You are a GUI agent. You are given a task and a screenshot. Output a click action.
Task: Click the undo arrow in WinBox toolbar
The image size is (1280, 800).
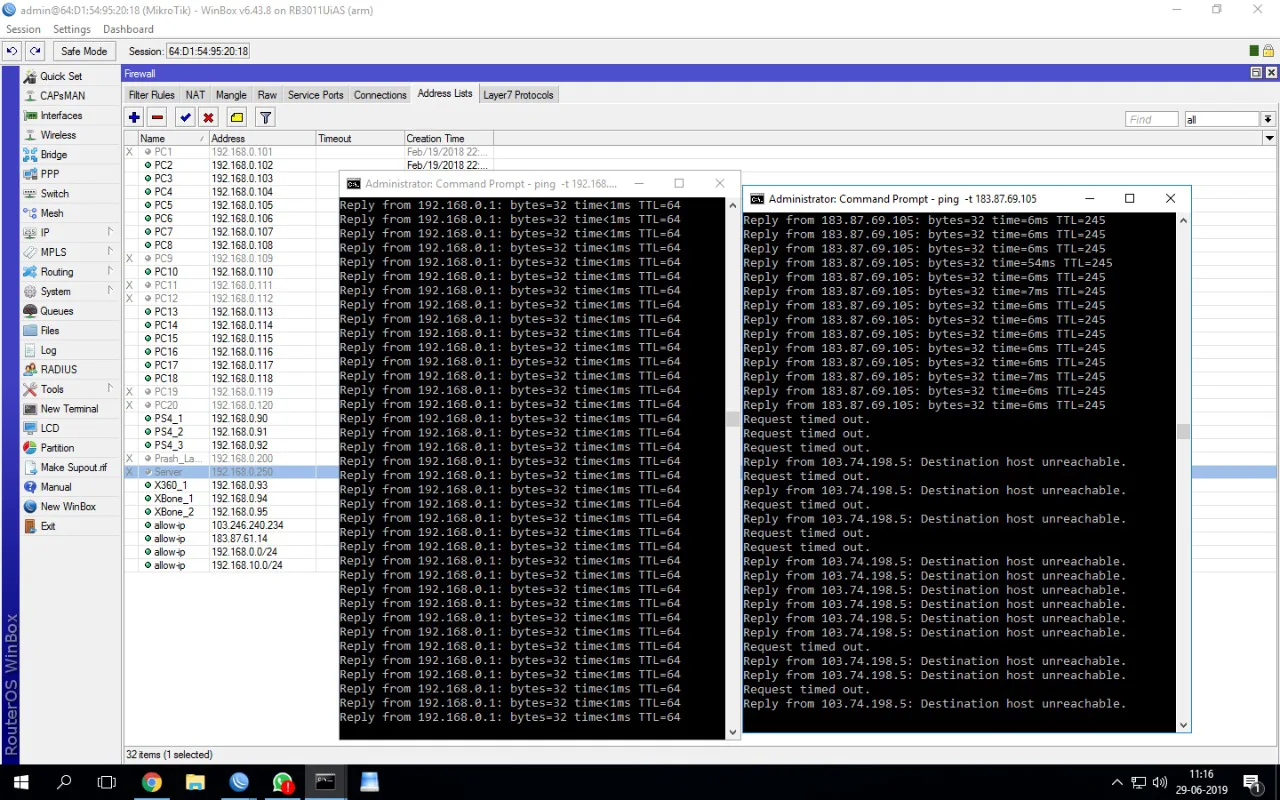[x=13, y=51]
